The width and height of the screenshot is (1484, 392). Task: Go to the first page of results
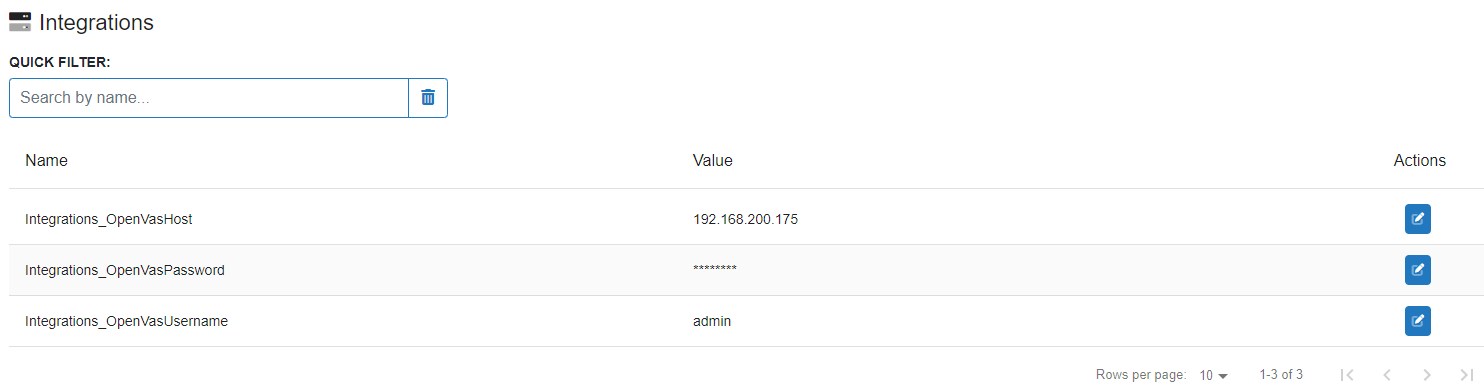[x=1347, y=375]
